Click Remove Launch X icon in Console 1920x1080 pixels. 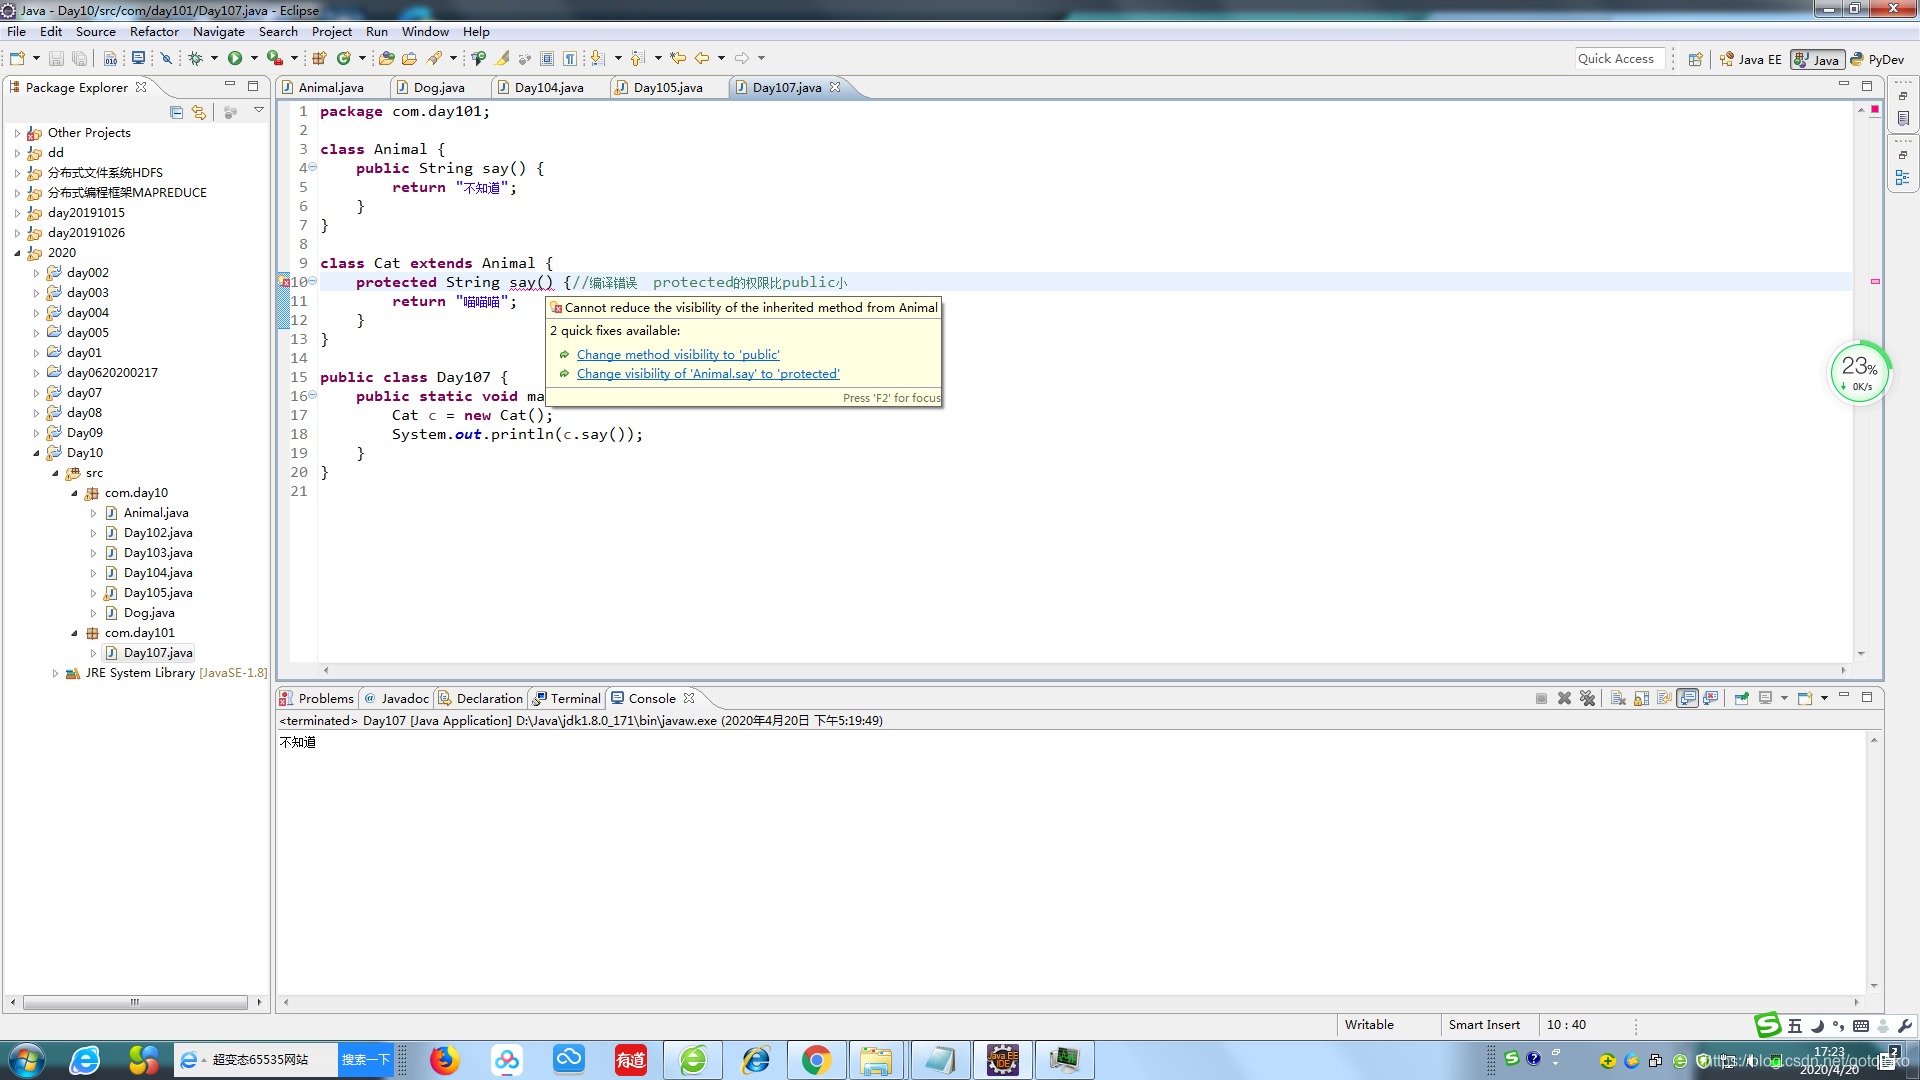pyautogui.click(x=1564, y=698)
